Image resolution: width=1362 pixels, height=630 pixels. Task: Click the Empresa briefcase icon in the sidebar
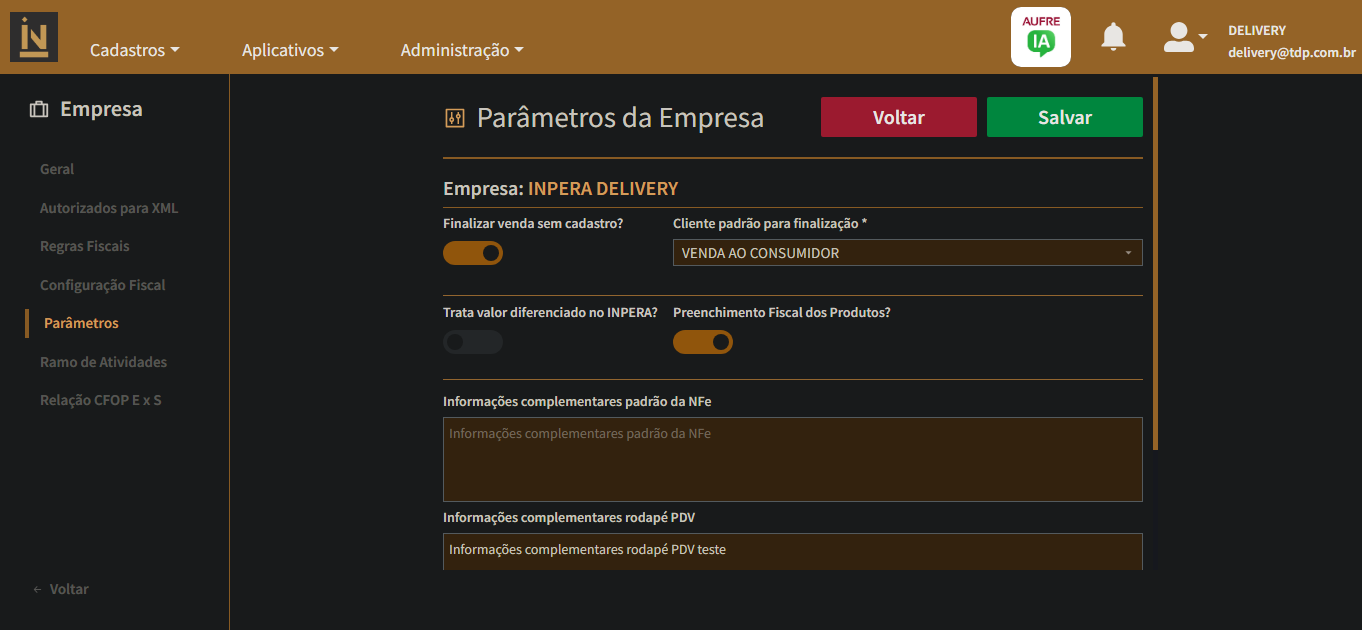click(x=39, y=109)
